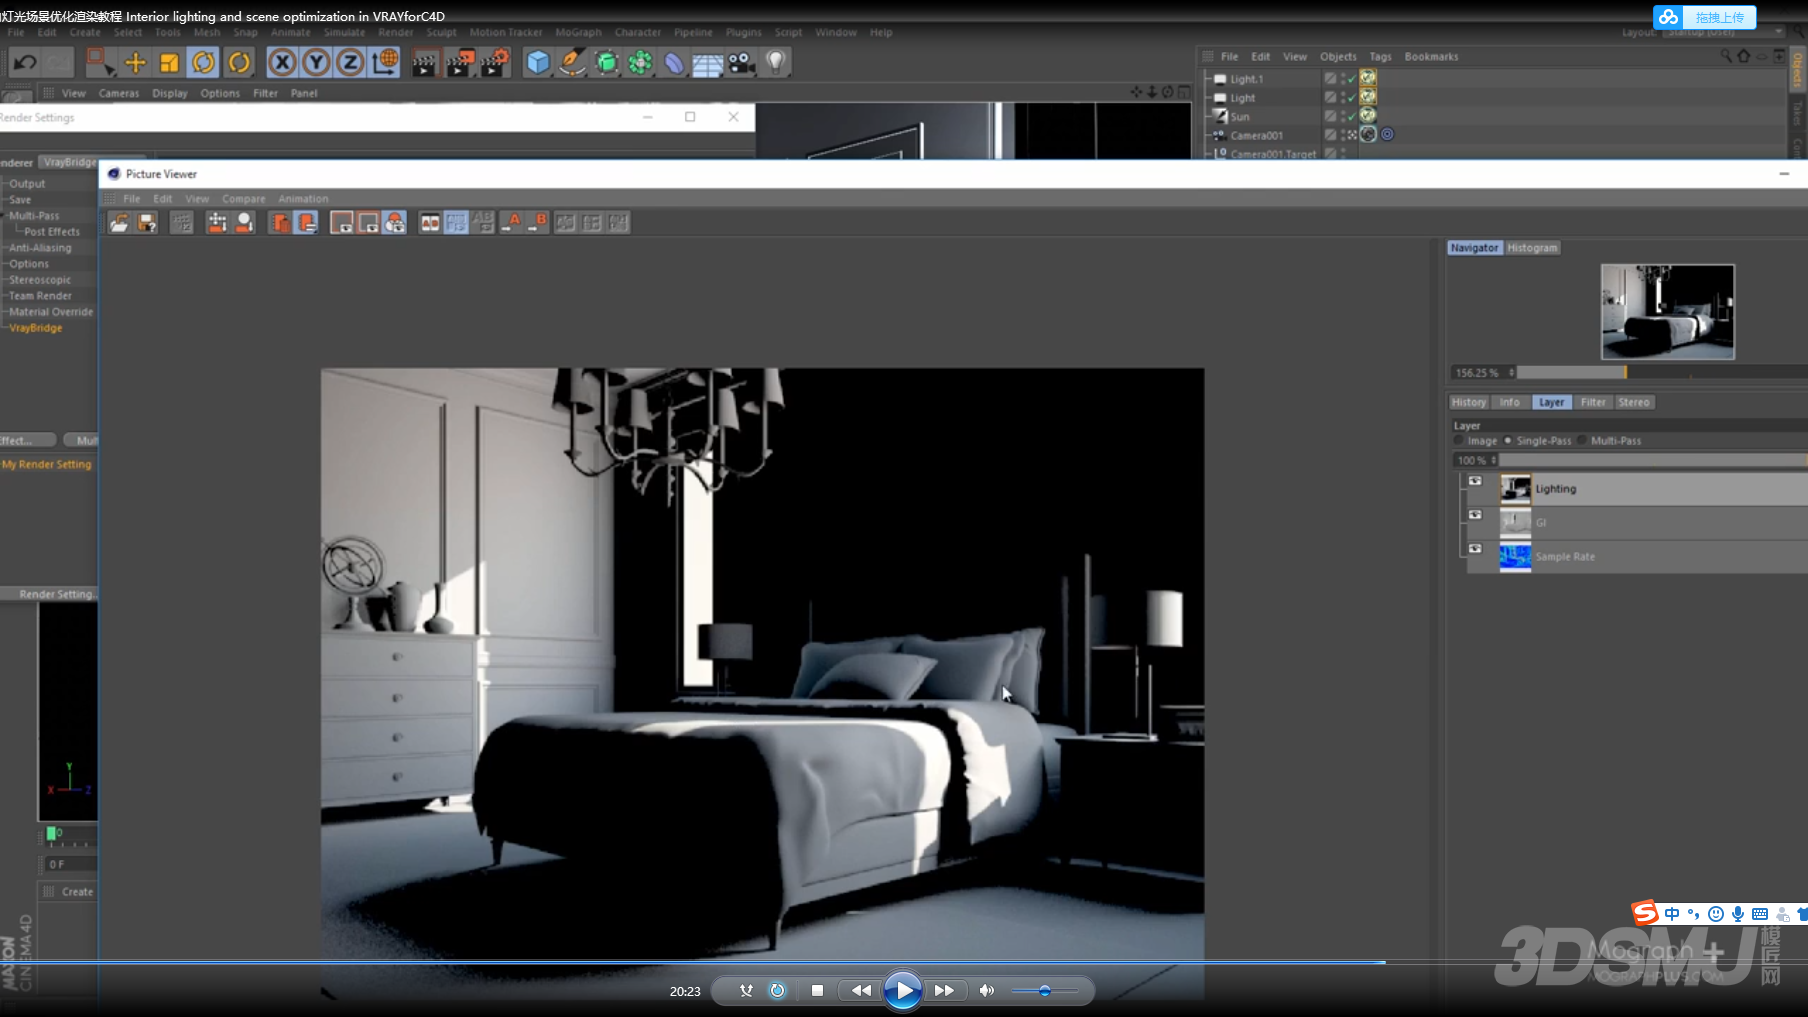Add a Cube primitive object
The height and width of the screenshot is (1017, 1808).
pyautogui.click(x=538, y=63)
